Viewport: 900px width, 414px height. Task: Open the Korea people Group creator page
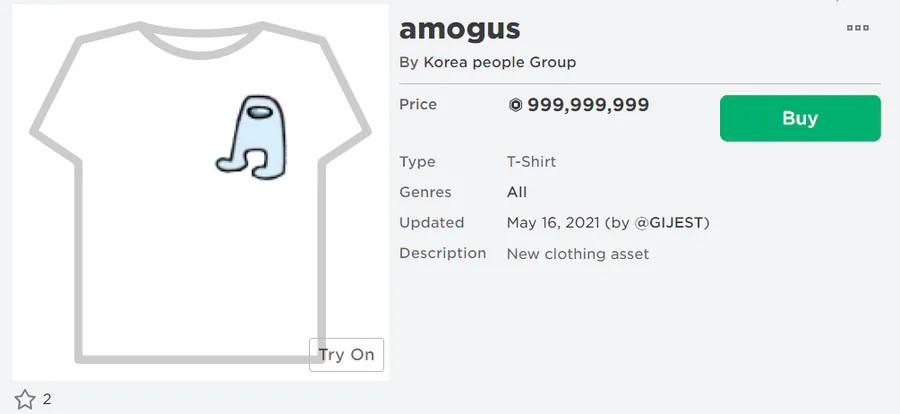[499, 62]
